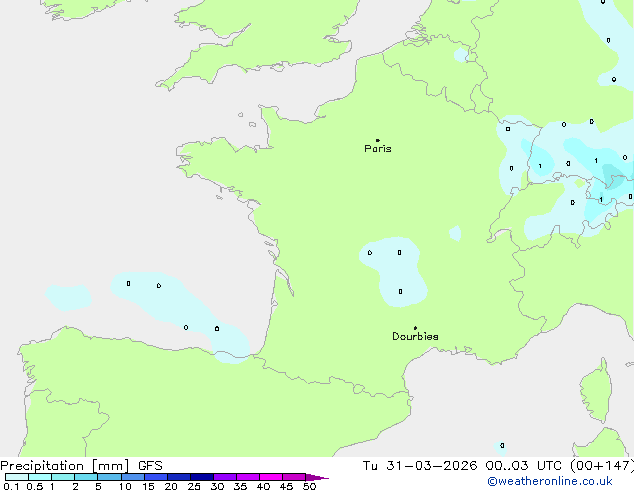Select the legend swatch between 10 and 15
Image resolution: width=634 pixels, height=490 pixels.
point(133,477)
